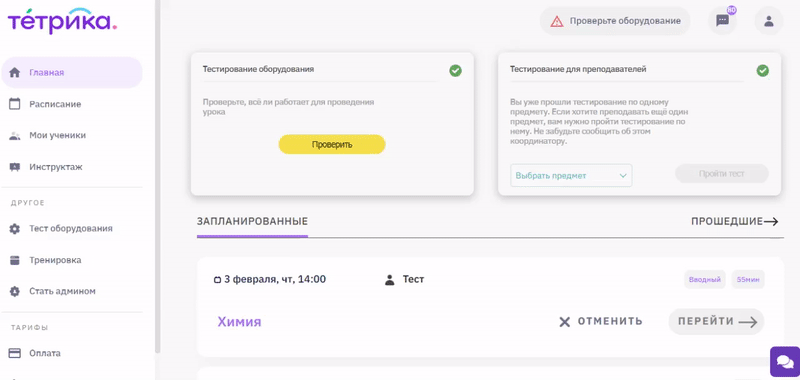Click the date 3 февраля, чт, 14:00

click(x=275, y=280)
